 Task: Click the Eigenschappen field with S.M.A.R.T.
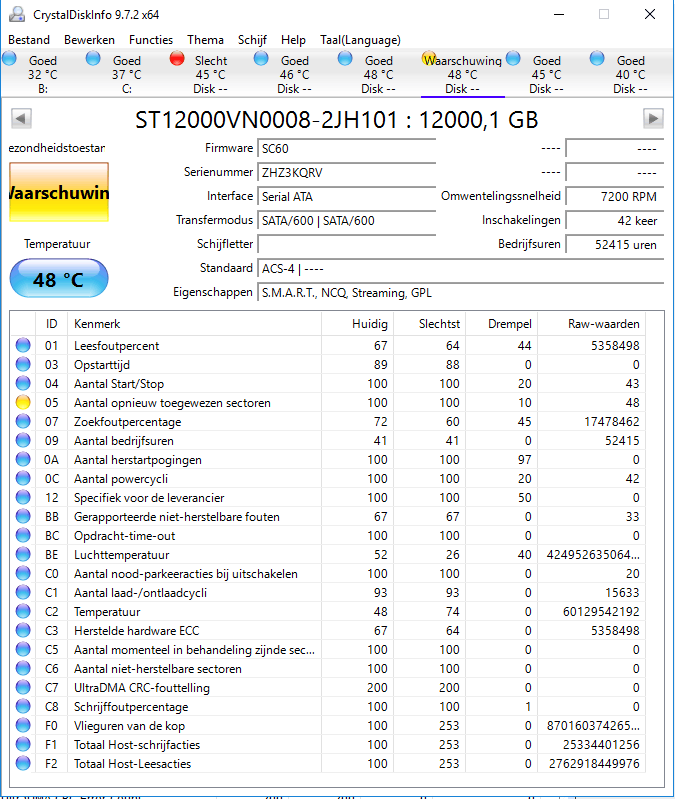(x=461, y=292)
